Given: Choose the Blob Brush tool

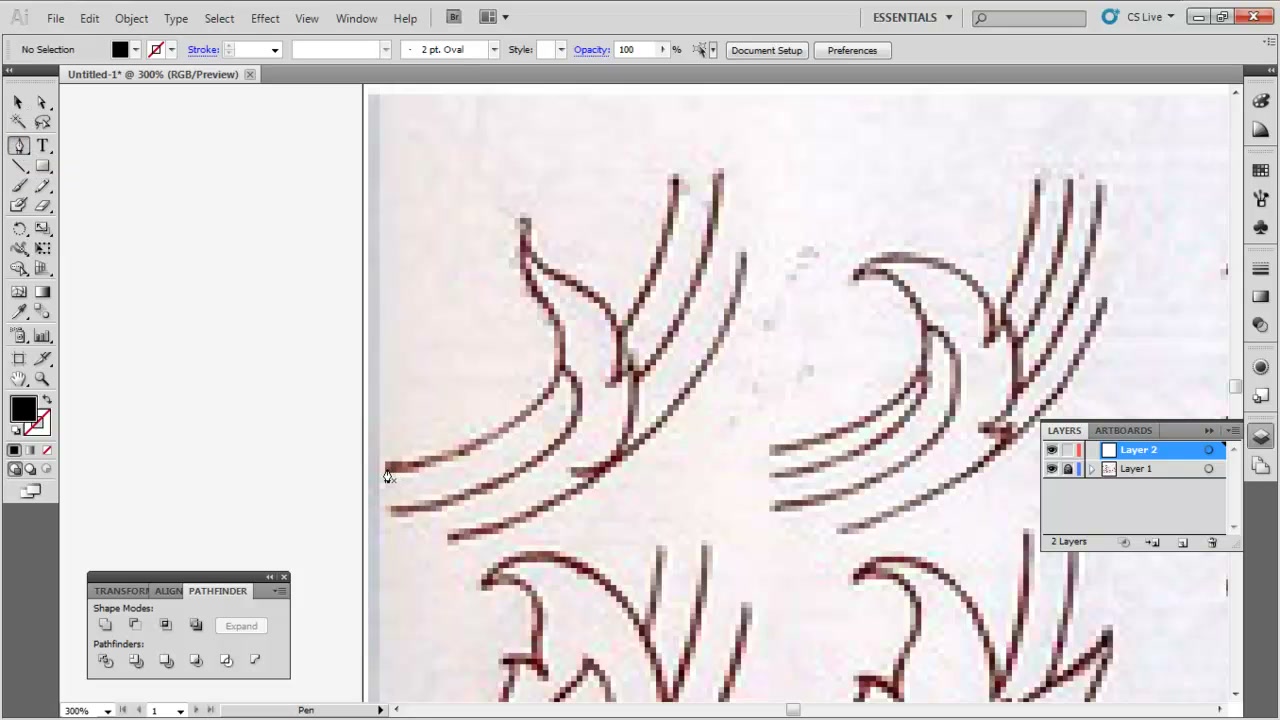Looking at the screenshot, I should [18, 206].
